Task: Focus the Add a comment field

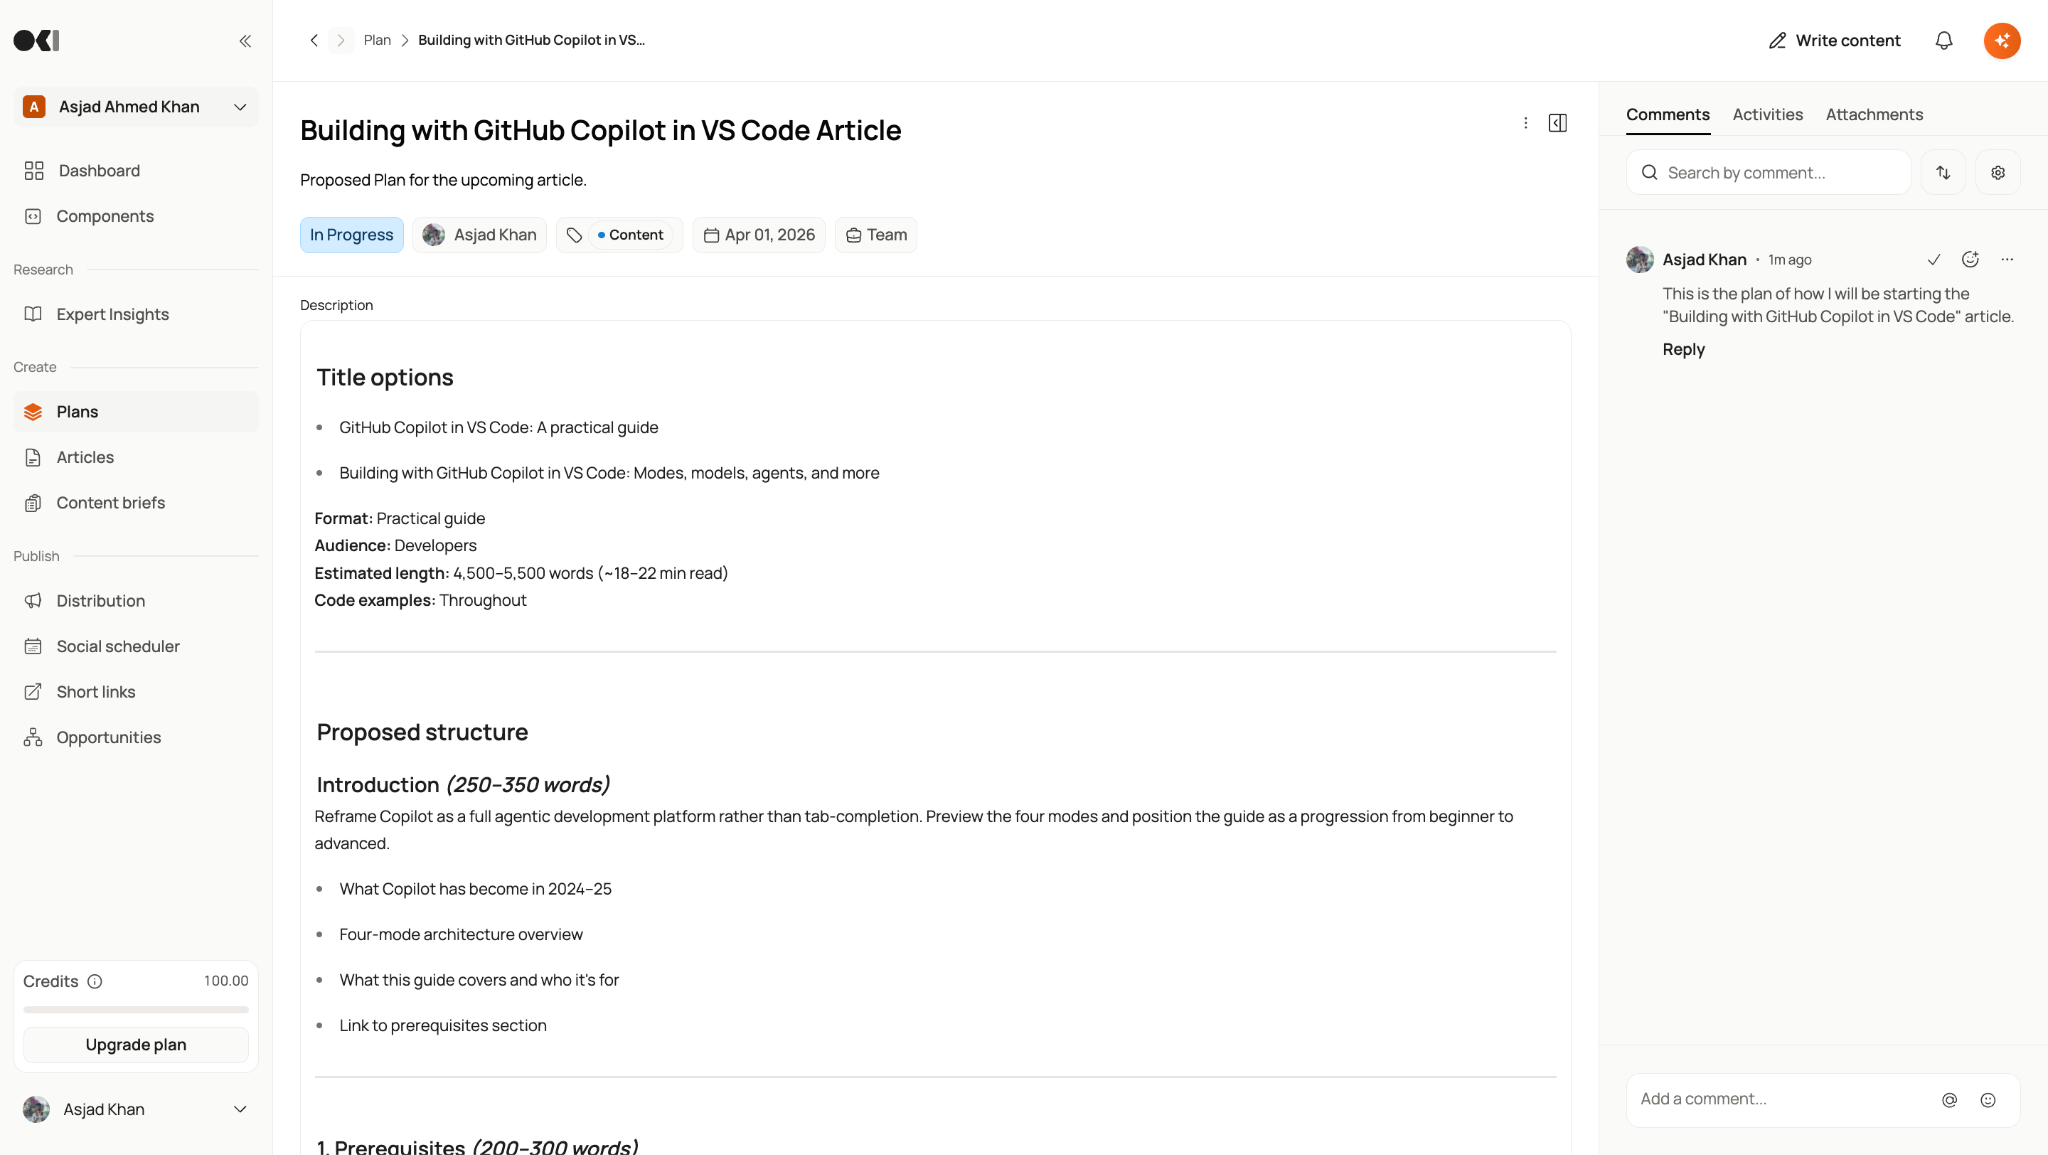Action: [x=1823, y=1100]
